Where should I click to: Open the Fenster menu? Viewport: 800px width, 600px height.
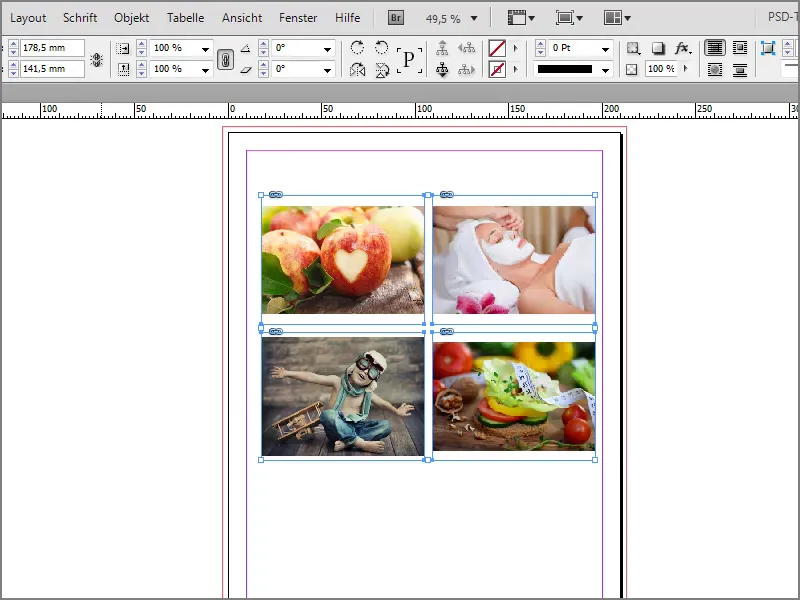pos(298,17)
